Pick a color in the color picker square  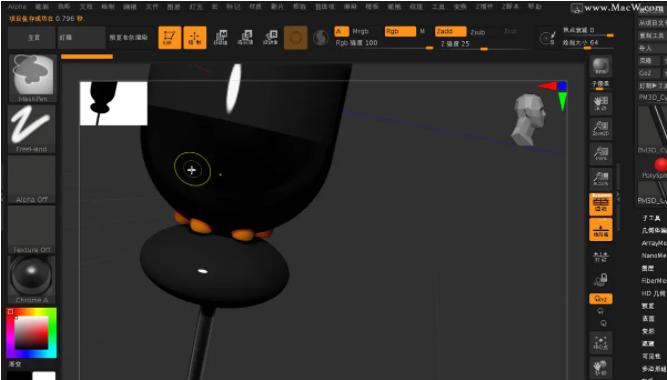click(31, 333)
